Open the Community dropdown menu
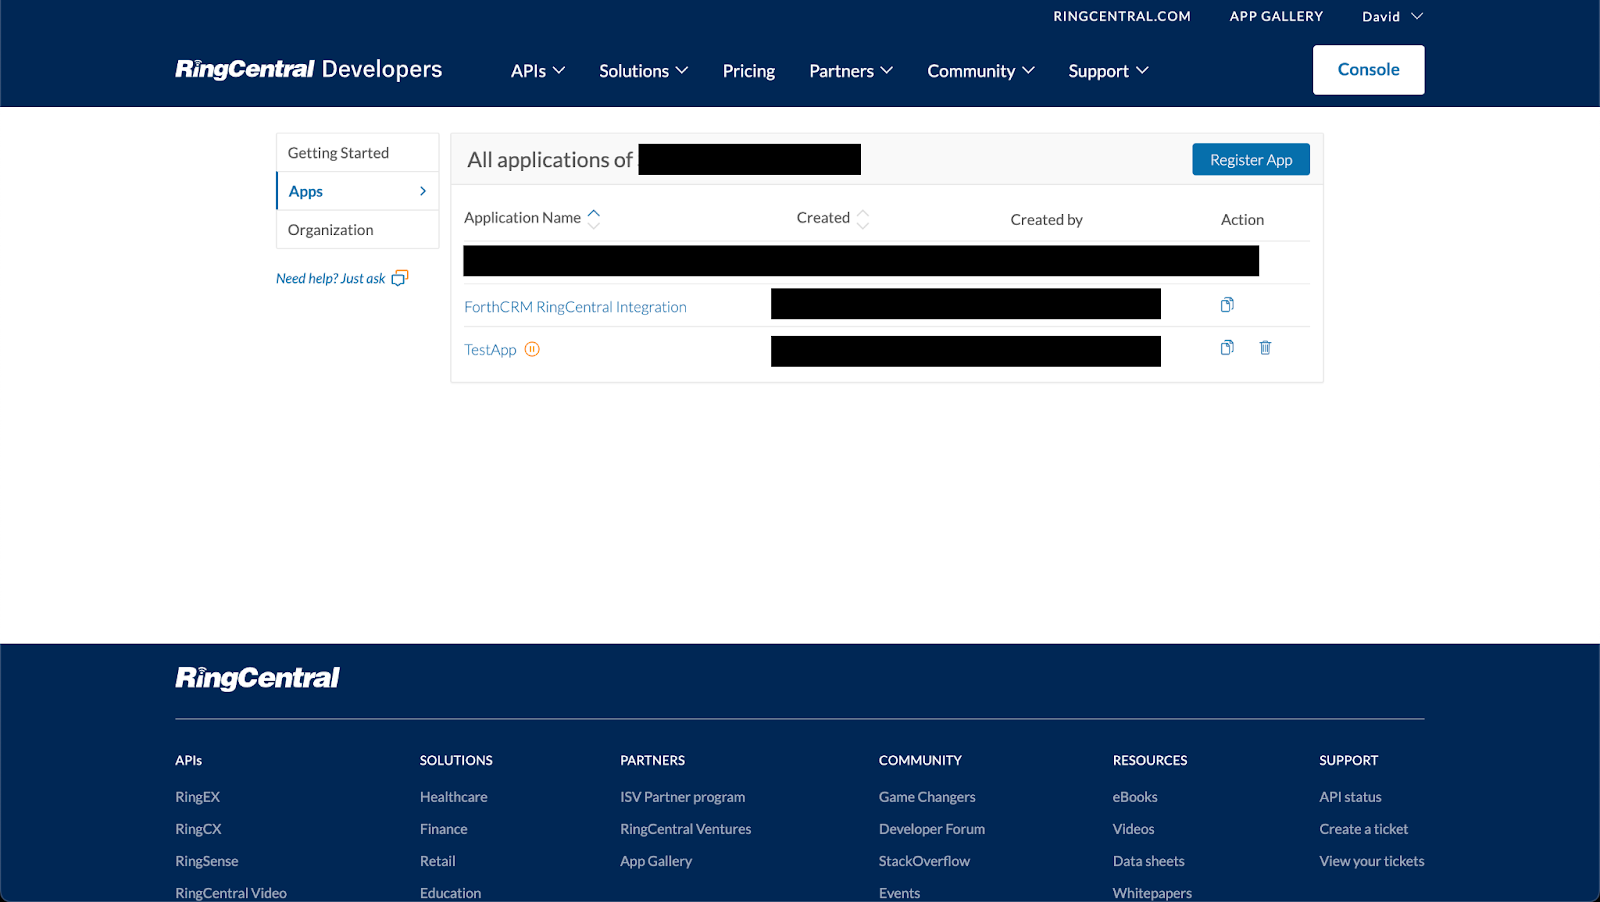The height and width of the screenshot is (902, 1600). point(979,70)
